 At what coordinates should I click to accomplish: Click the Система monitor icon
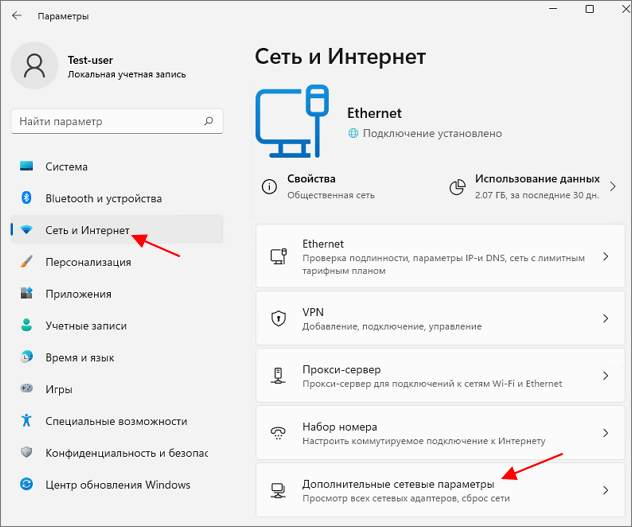click(27, 166)
